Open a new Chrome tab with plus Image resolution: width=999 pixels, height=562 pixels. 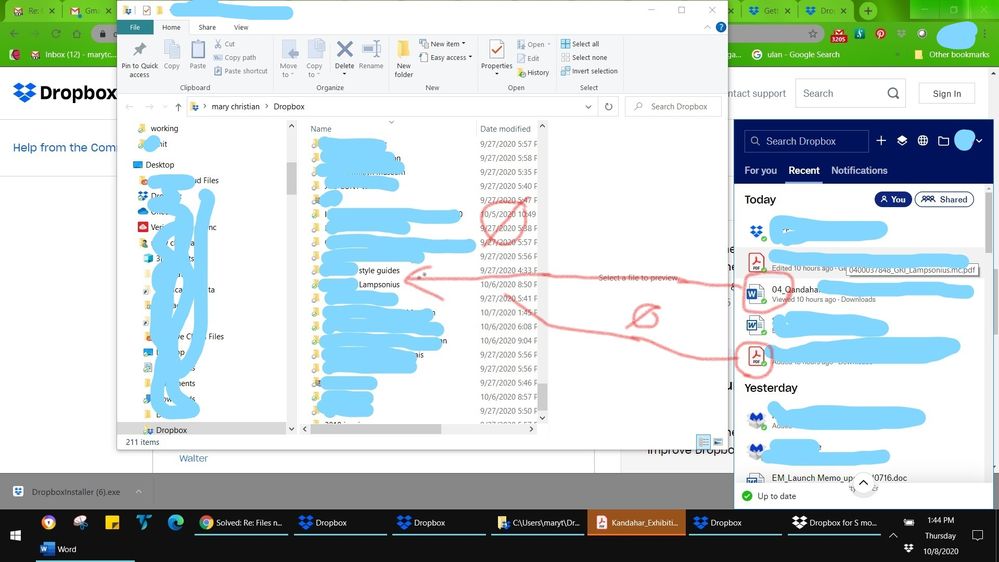(x=868, y=10)
